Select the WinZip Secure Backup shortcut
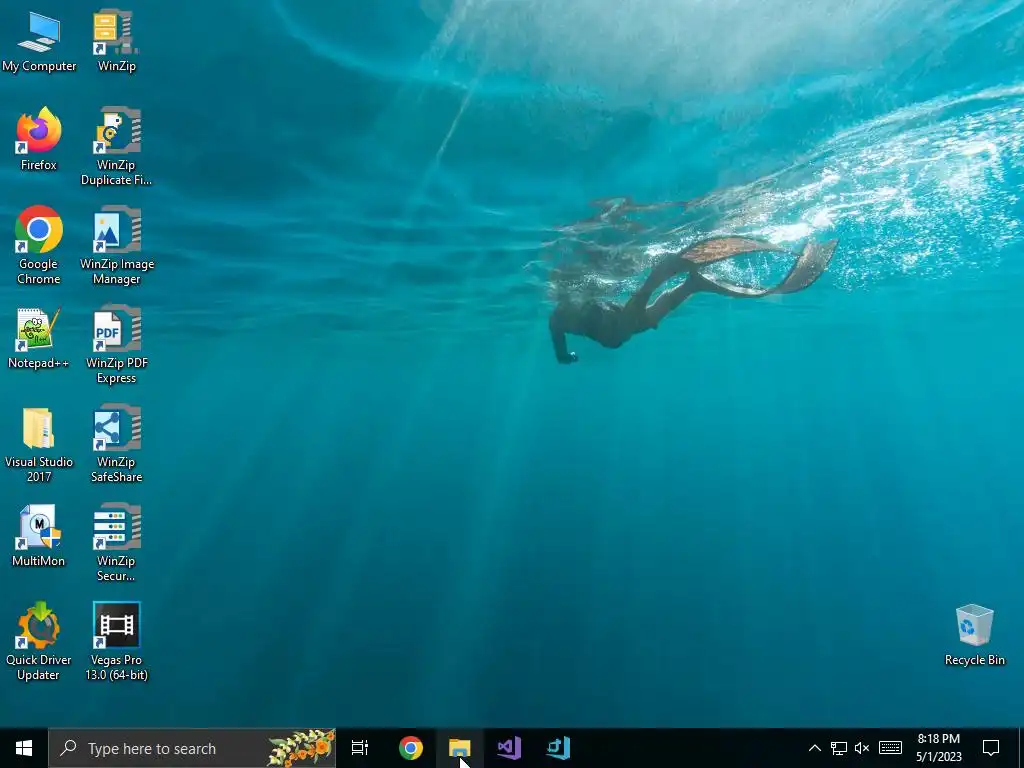This screenshot has height=768, width=1024. (x=116, y=542)
